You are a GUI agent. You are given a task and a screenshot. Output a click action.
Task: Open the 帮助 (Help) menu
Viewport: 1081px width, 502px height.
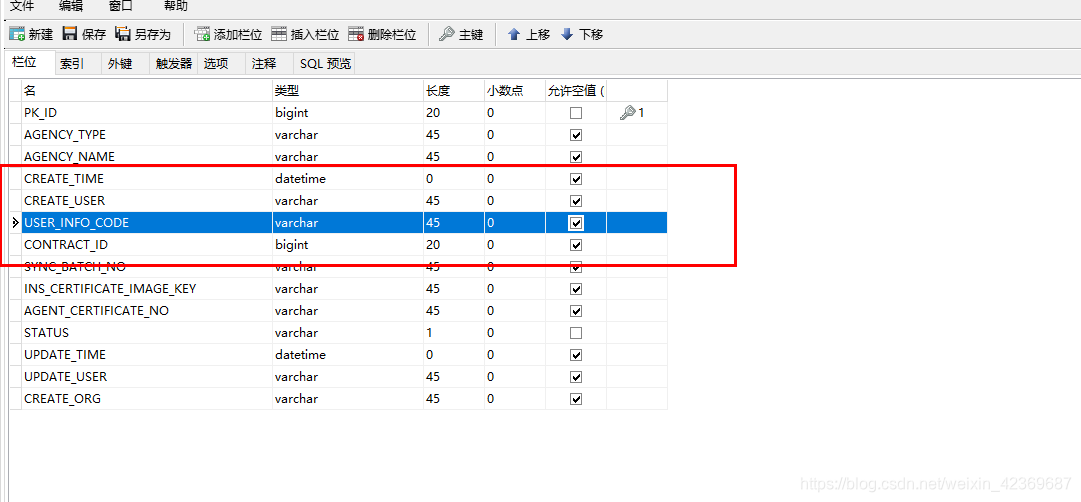(x=175, y=7)
